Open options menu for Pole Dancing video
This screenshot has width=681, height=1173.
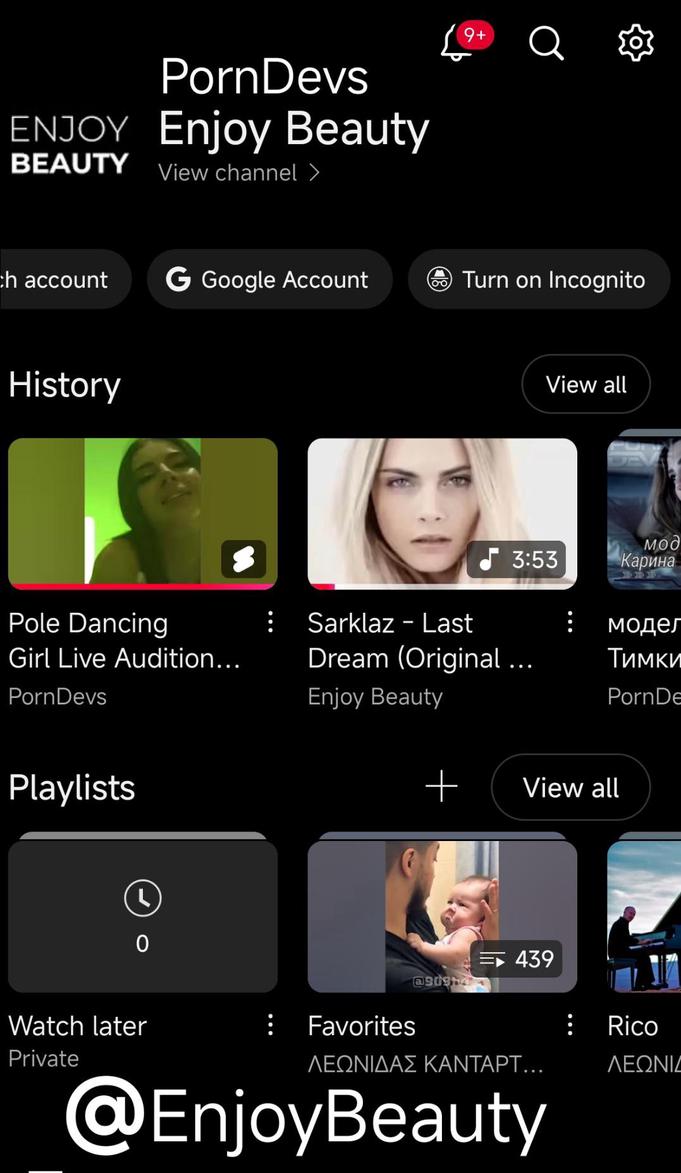click(x=270, y=622)
